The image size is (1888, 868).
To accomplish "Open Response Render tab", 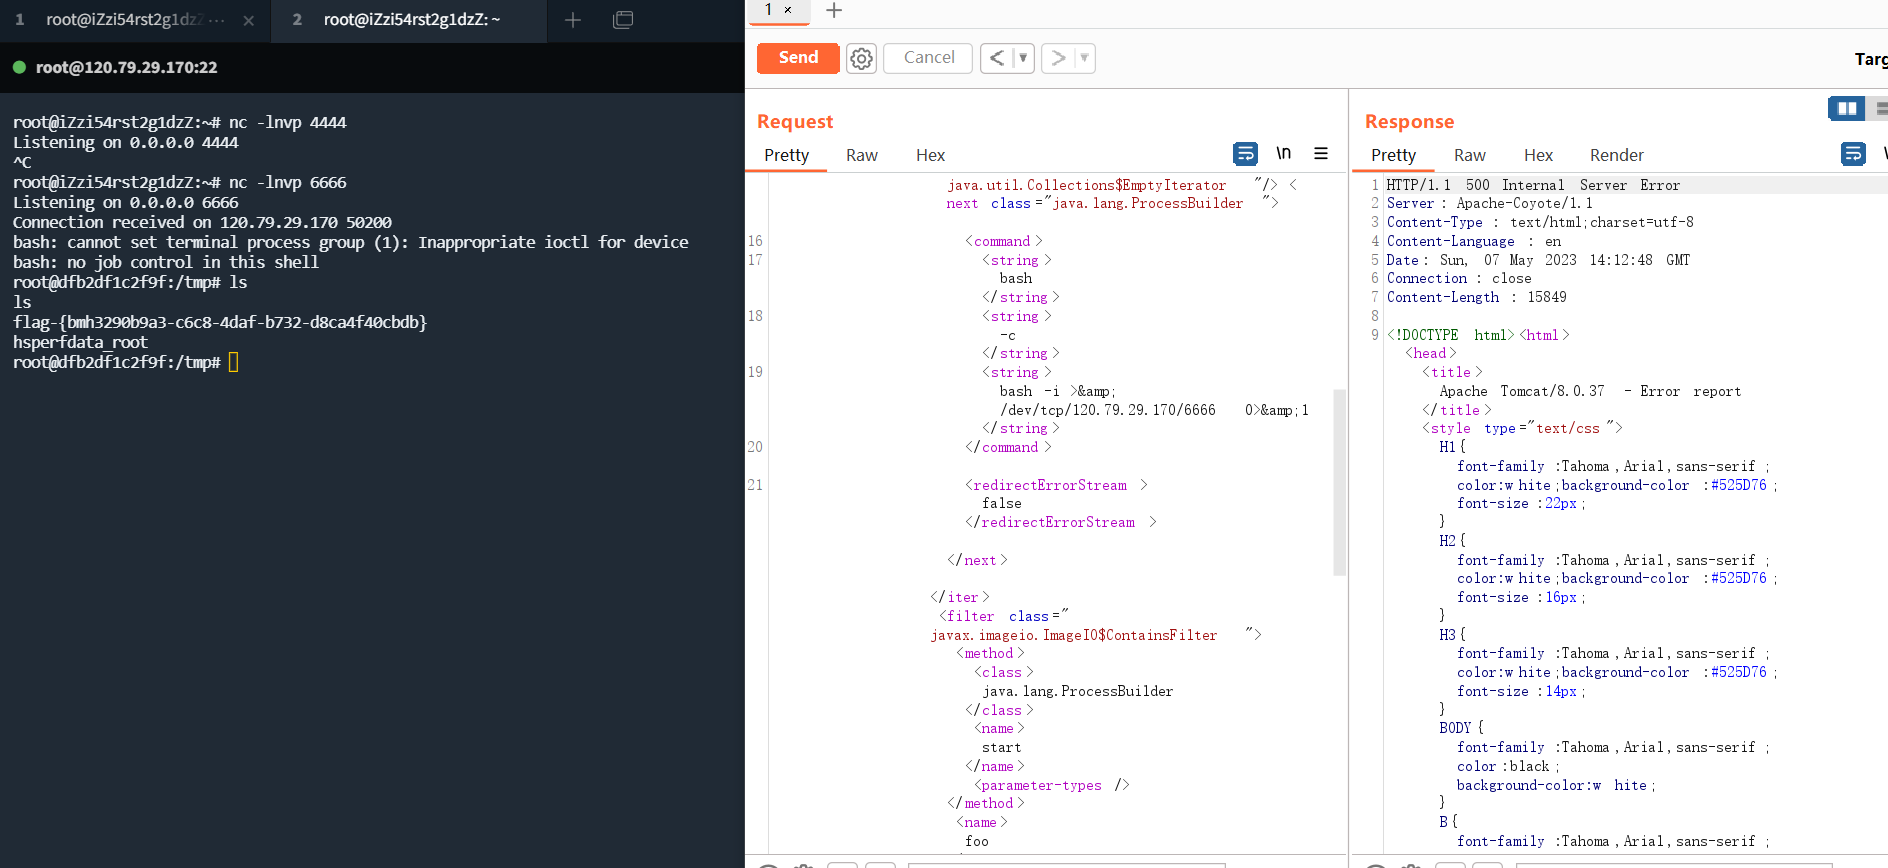I will tap(1616, 155).
